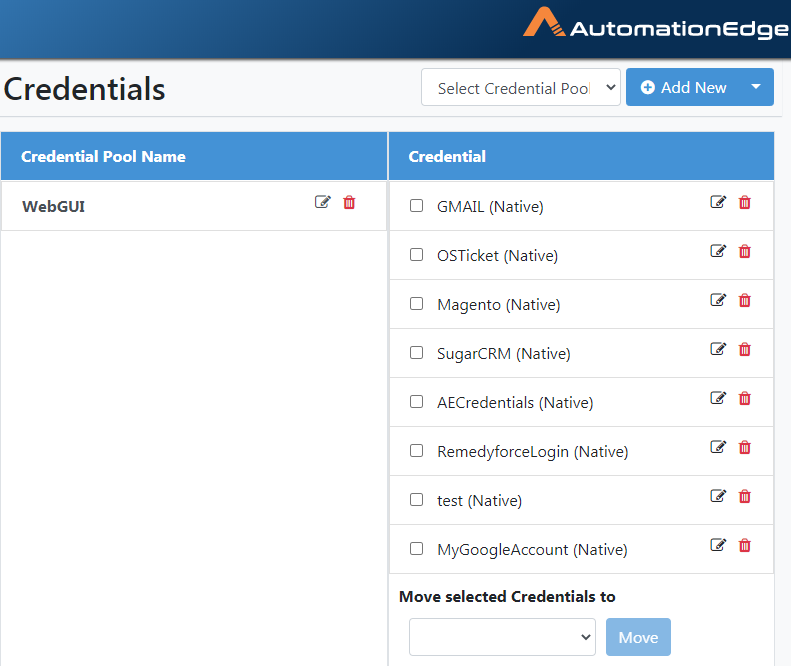The image size is (791, 666).
Task: Click the AutomationEdge logo
Action: pos(655,24)
